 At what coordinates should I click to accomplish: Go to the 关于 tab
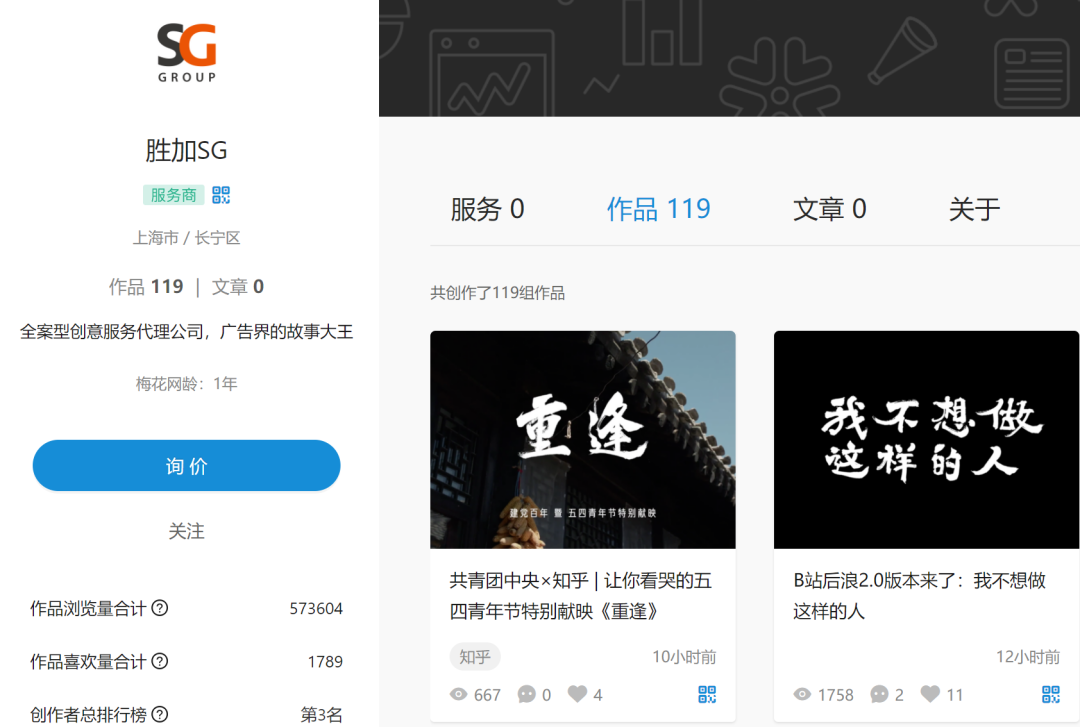[974, 209]
